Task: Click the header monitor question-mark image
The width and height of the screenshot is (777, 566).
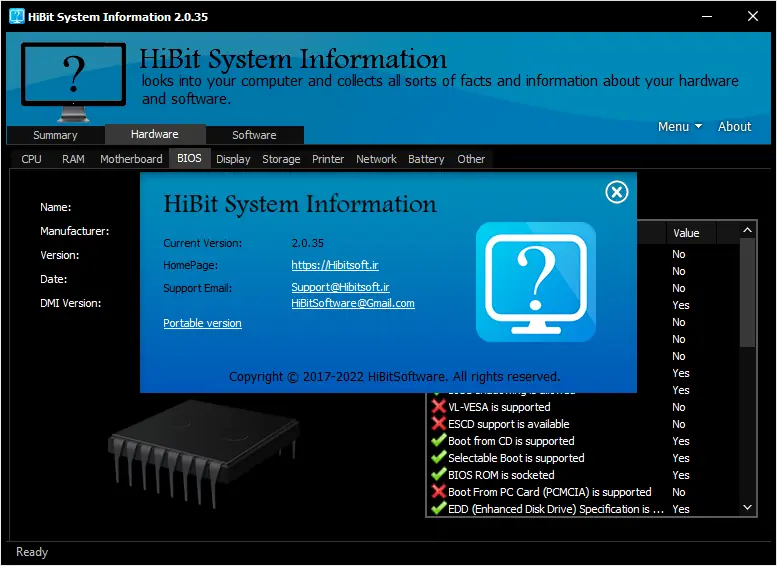Action: coord(73,82)
